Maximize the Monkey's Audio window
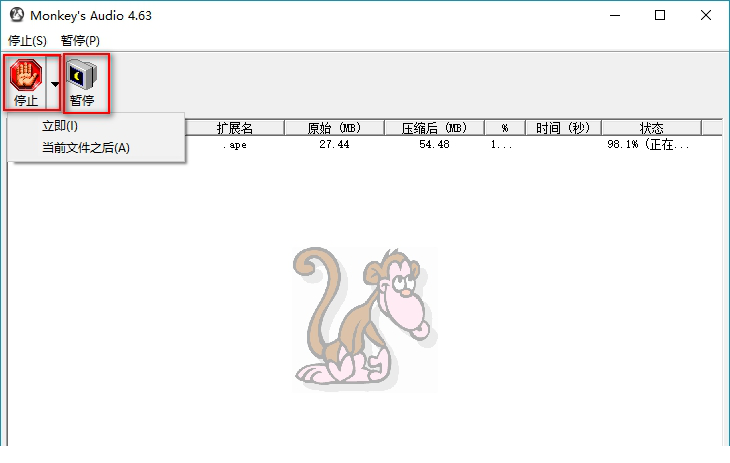Viewport: 730px width, 463px height. (660, 16)
